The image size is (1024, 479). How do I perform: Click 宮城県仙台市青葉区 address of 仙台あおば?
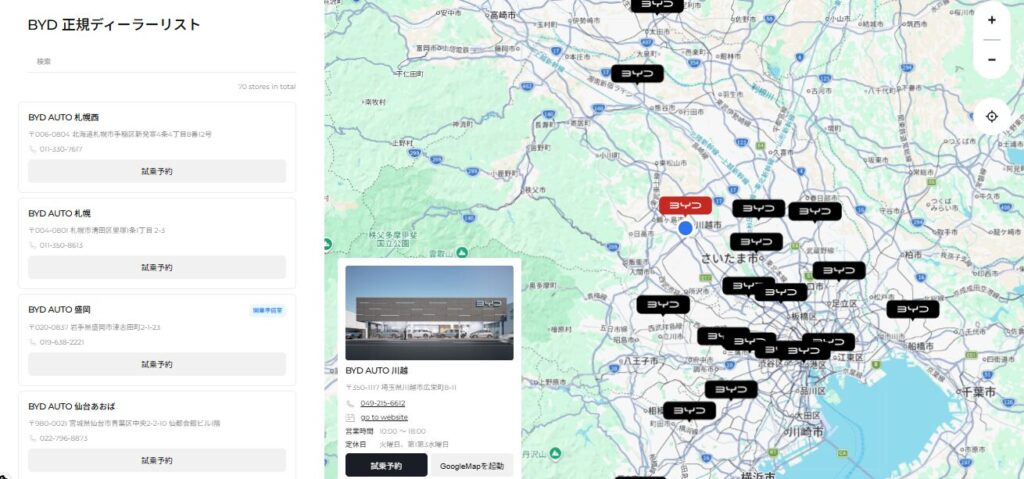(x=124, y=423)
